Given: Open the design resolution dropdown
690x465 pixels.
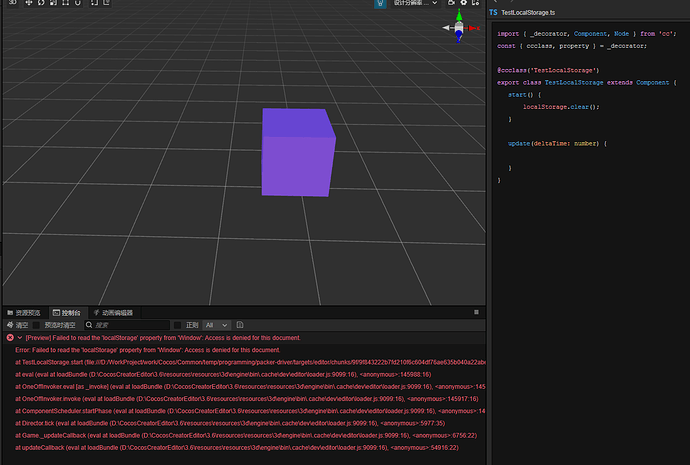Looking at the screenshot, I should tap(415, 3).
